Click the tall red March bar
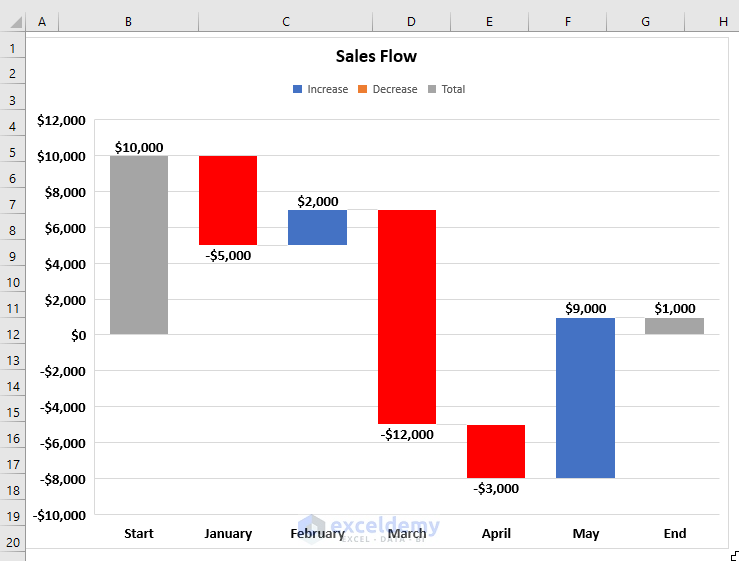This screenshot has height=561, width=739. 407,316
